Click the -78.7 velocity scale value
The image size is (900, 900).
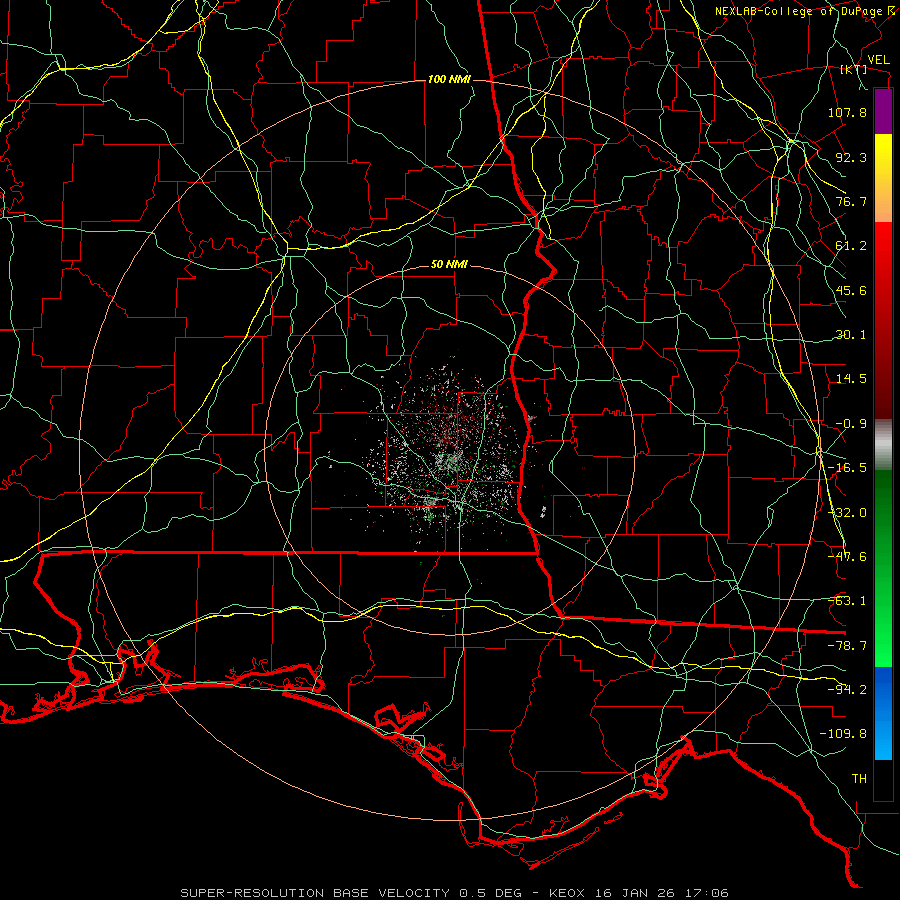847,646
